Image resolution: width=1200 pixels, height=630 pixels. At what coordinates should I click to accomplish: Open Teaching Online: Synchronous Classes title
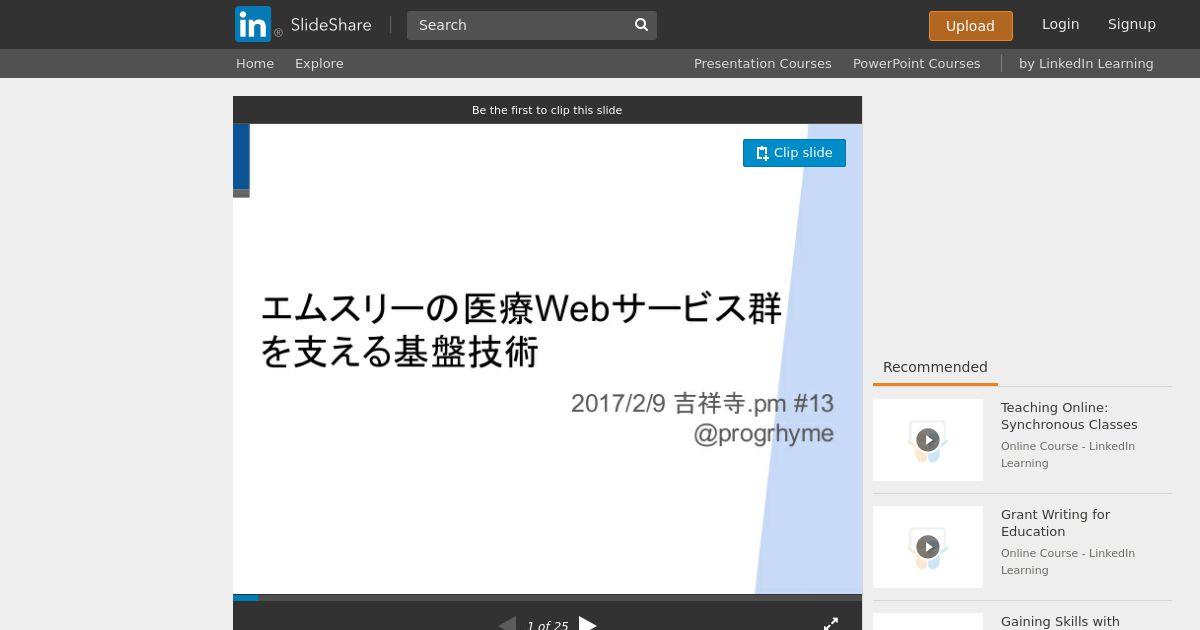pyautogui.click(x=1069, y=416)
